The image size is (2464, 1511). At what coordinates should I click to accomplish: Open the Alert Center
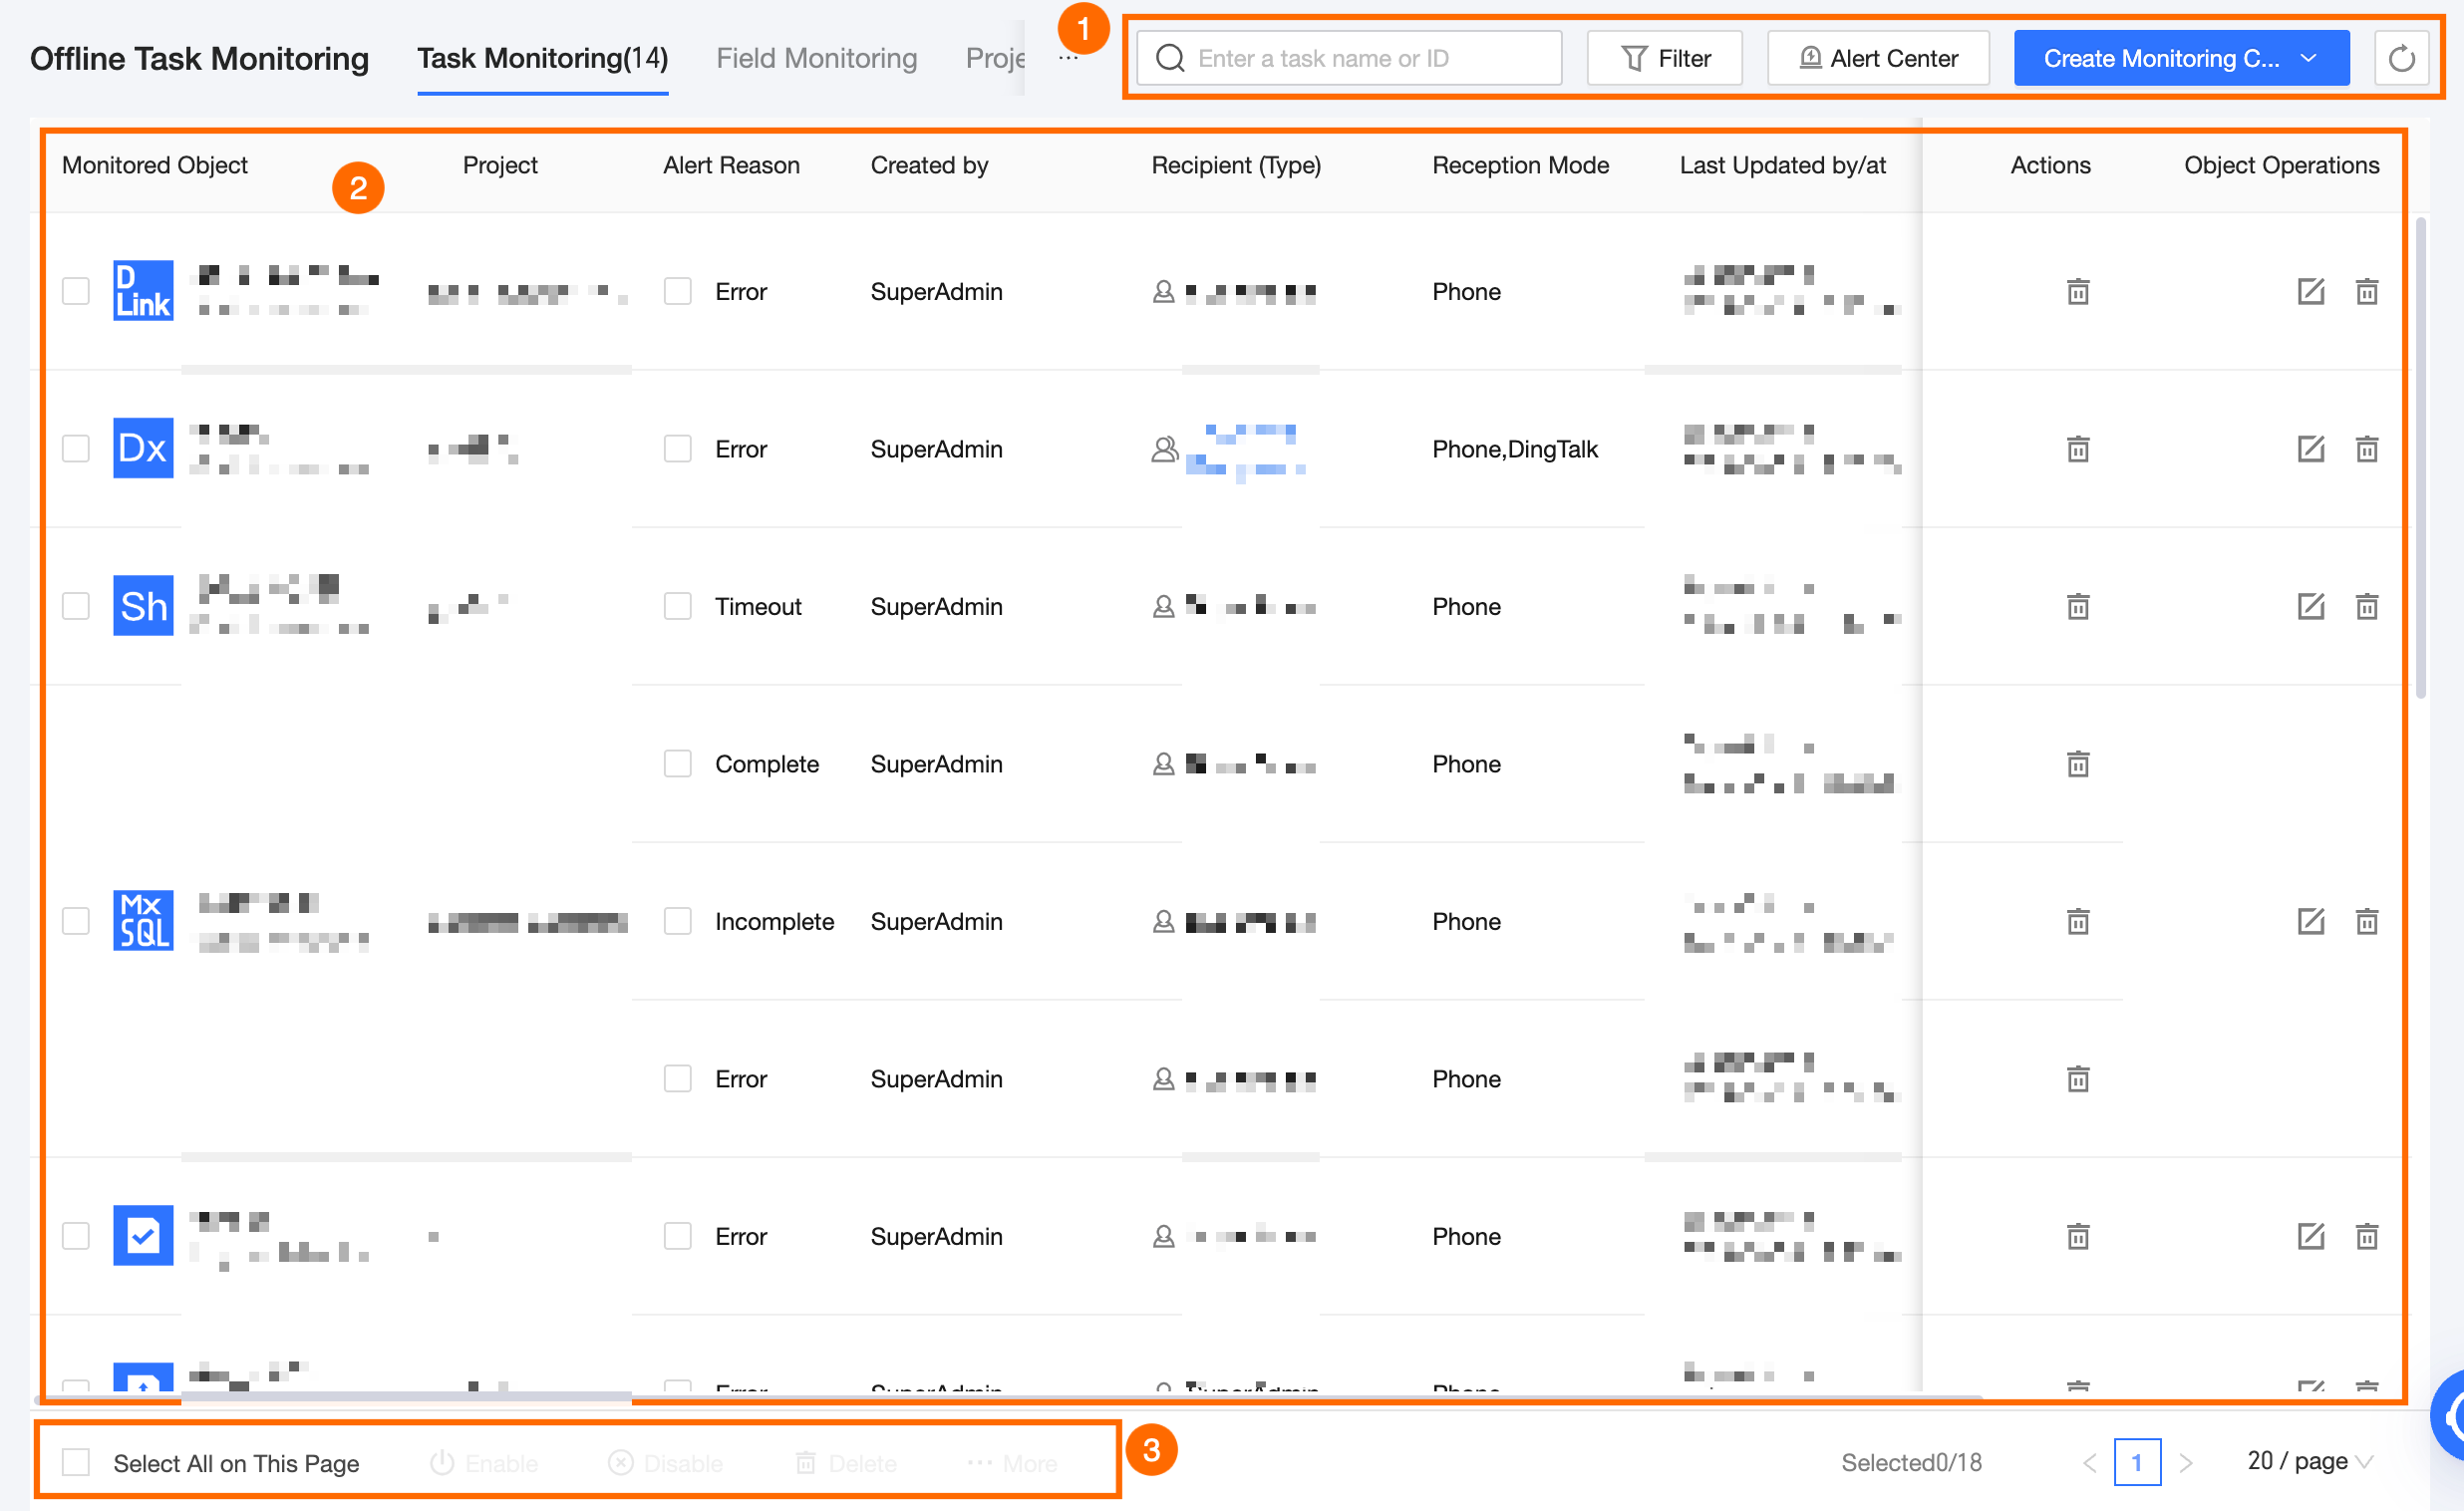(1877, 58)
